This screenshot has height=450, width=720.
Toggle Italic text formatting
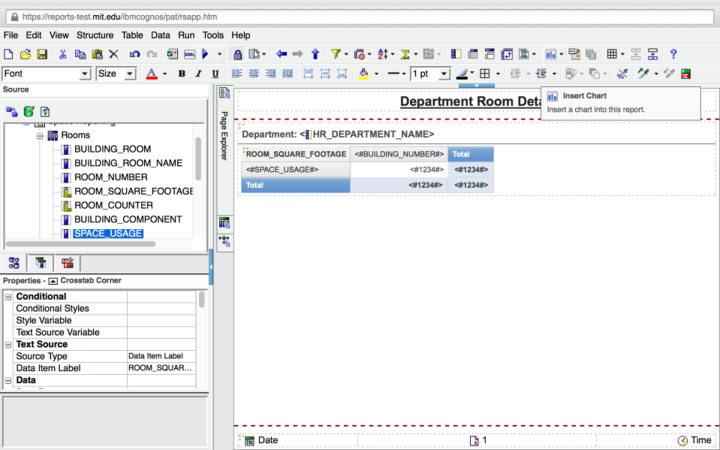coord(199,74)
